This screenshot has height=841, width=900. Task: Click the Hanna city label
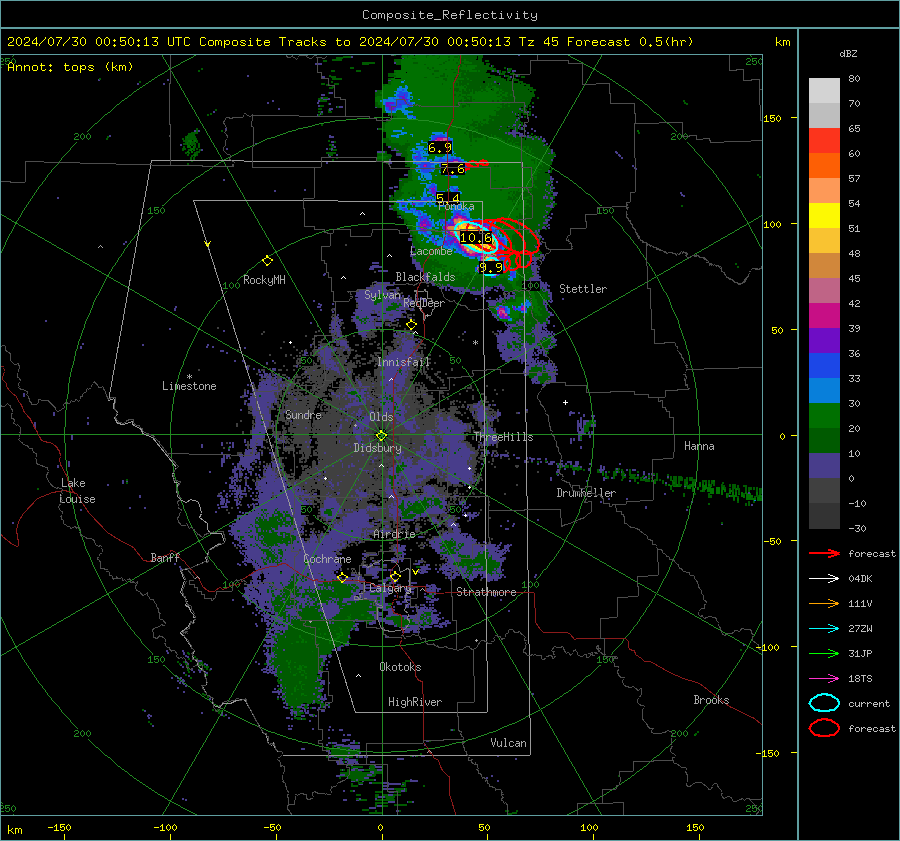(x=699, y=446)
